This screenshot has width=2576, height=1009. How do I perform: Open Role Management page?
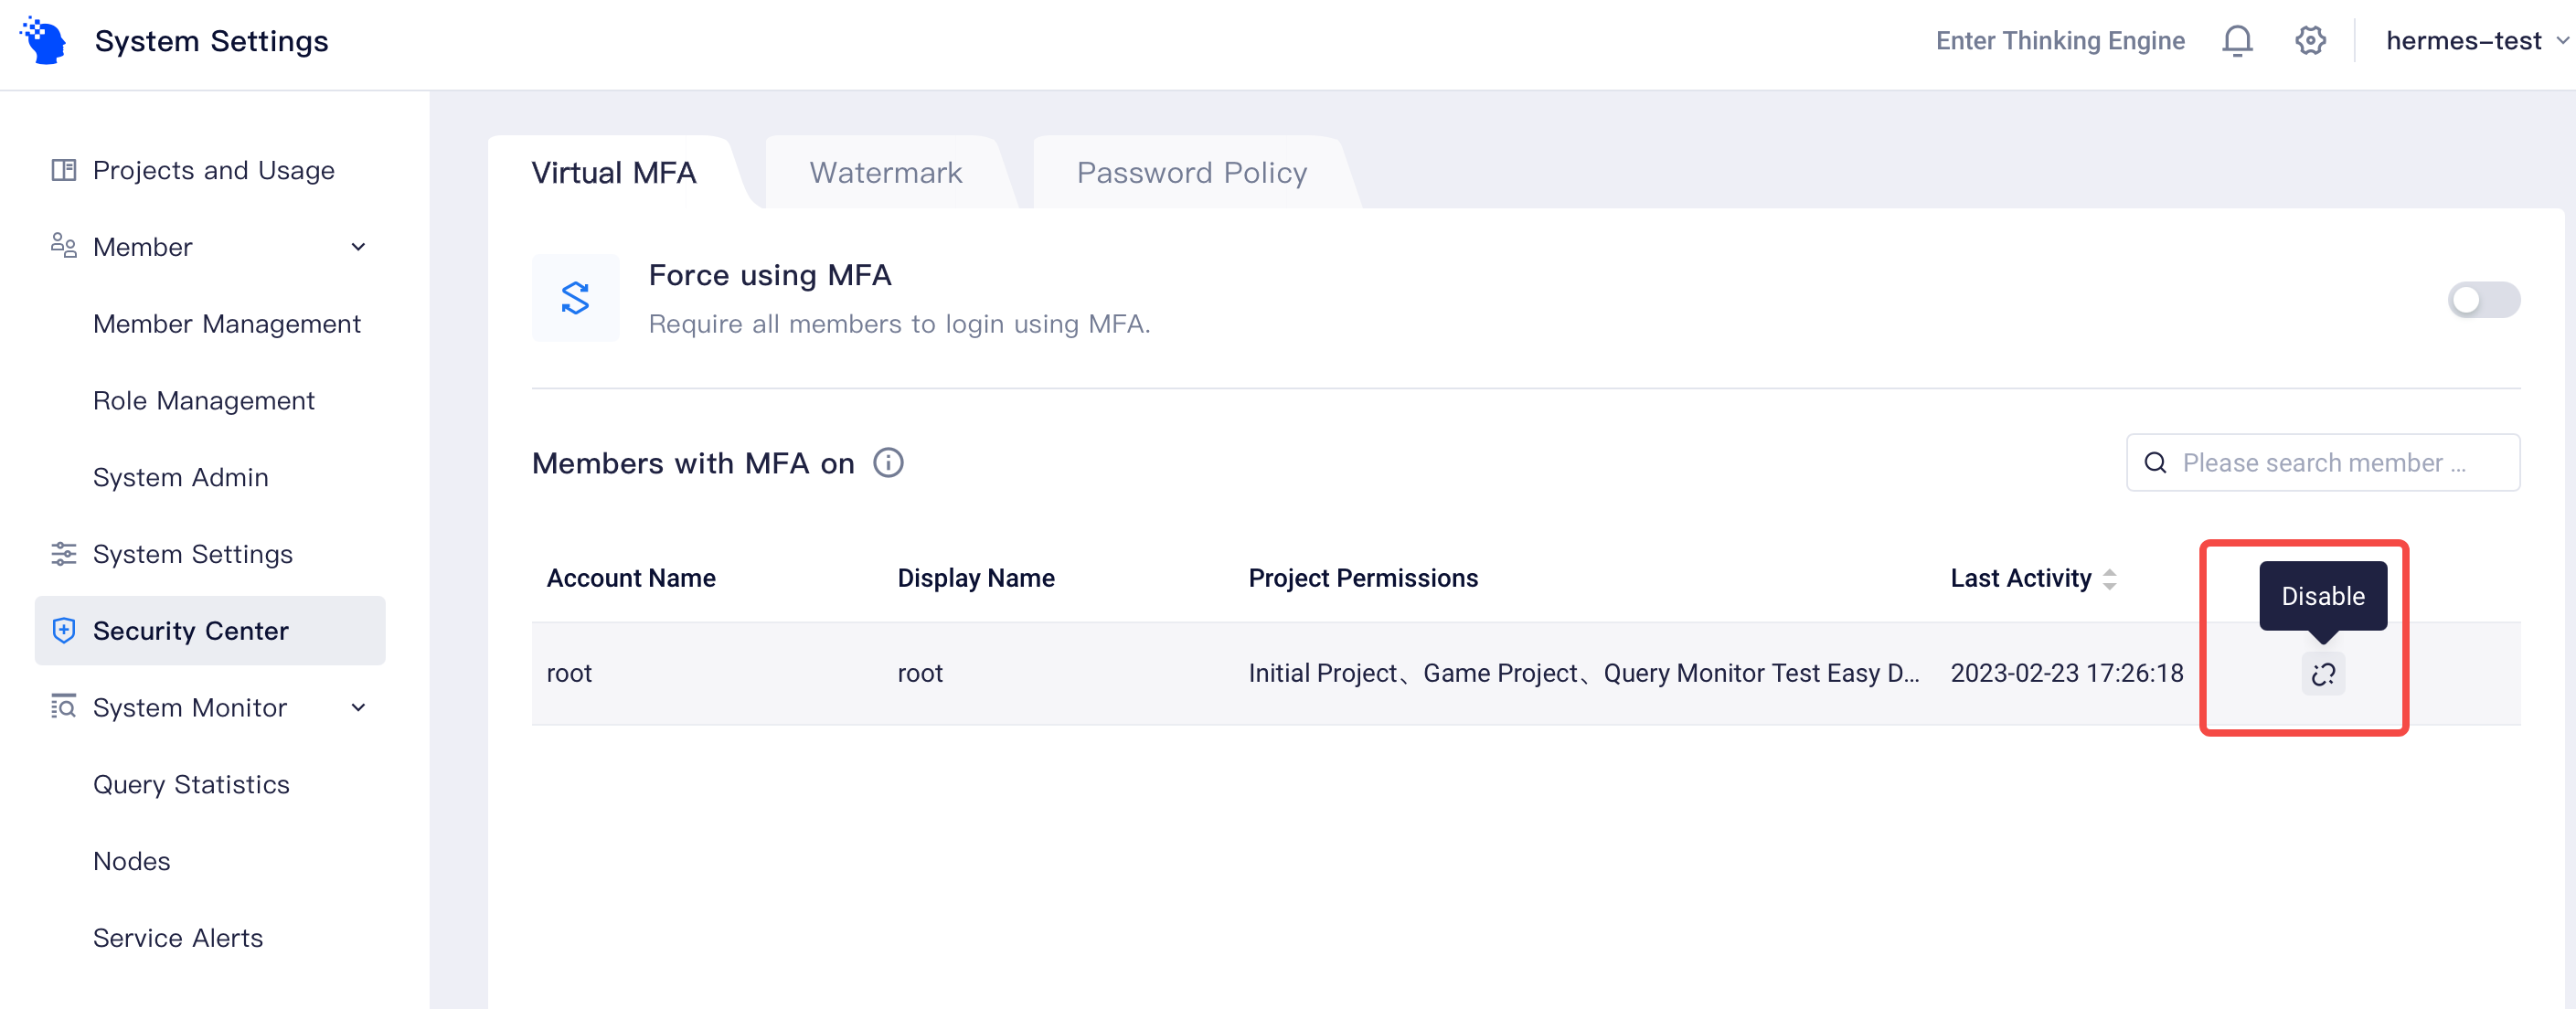[204, 401]
